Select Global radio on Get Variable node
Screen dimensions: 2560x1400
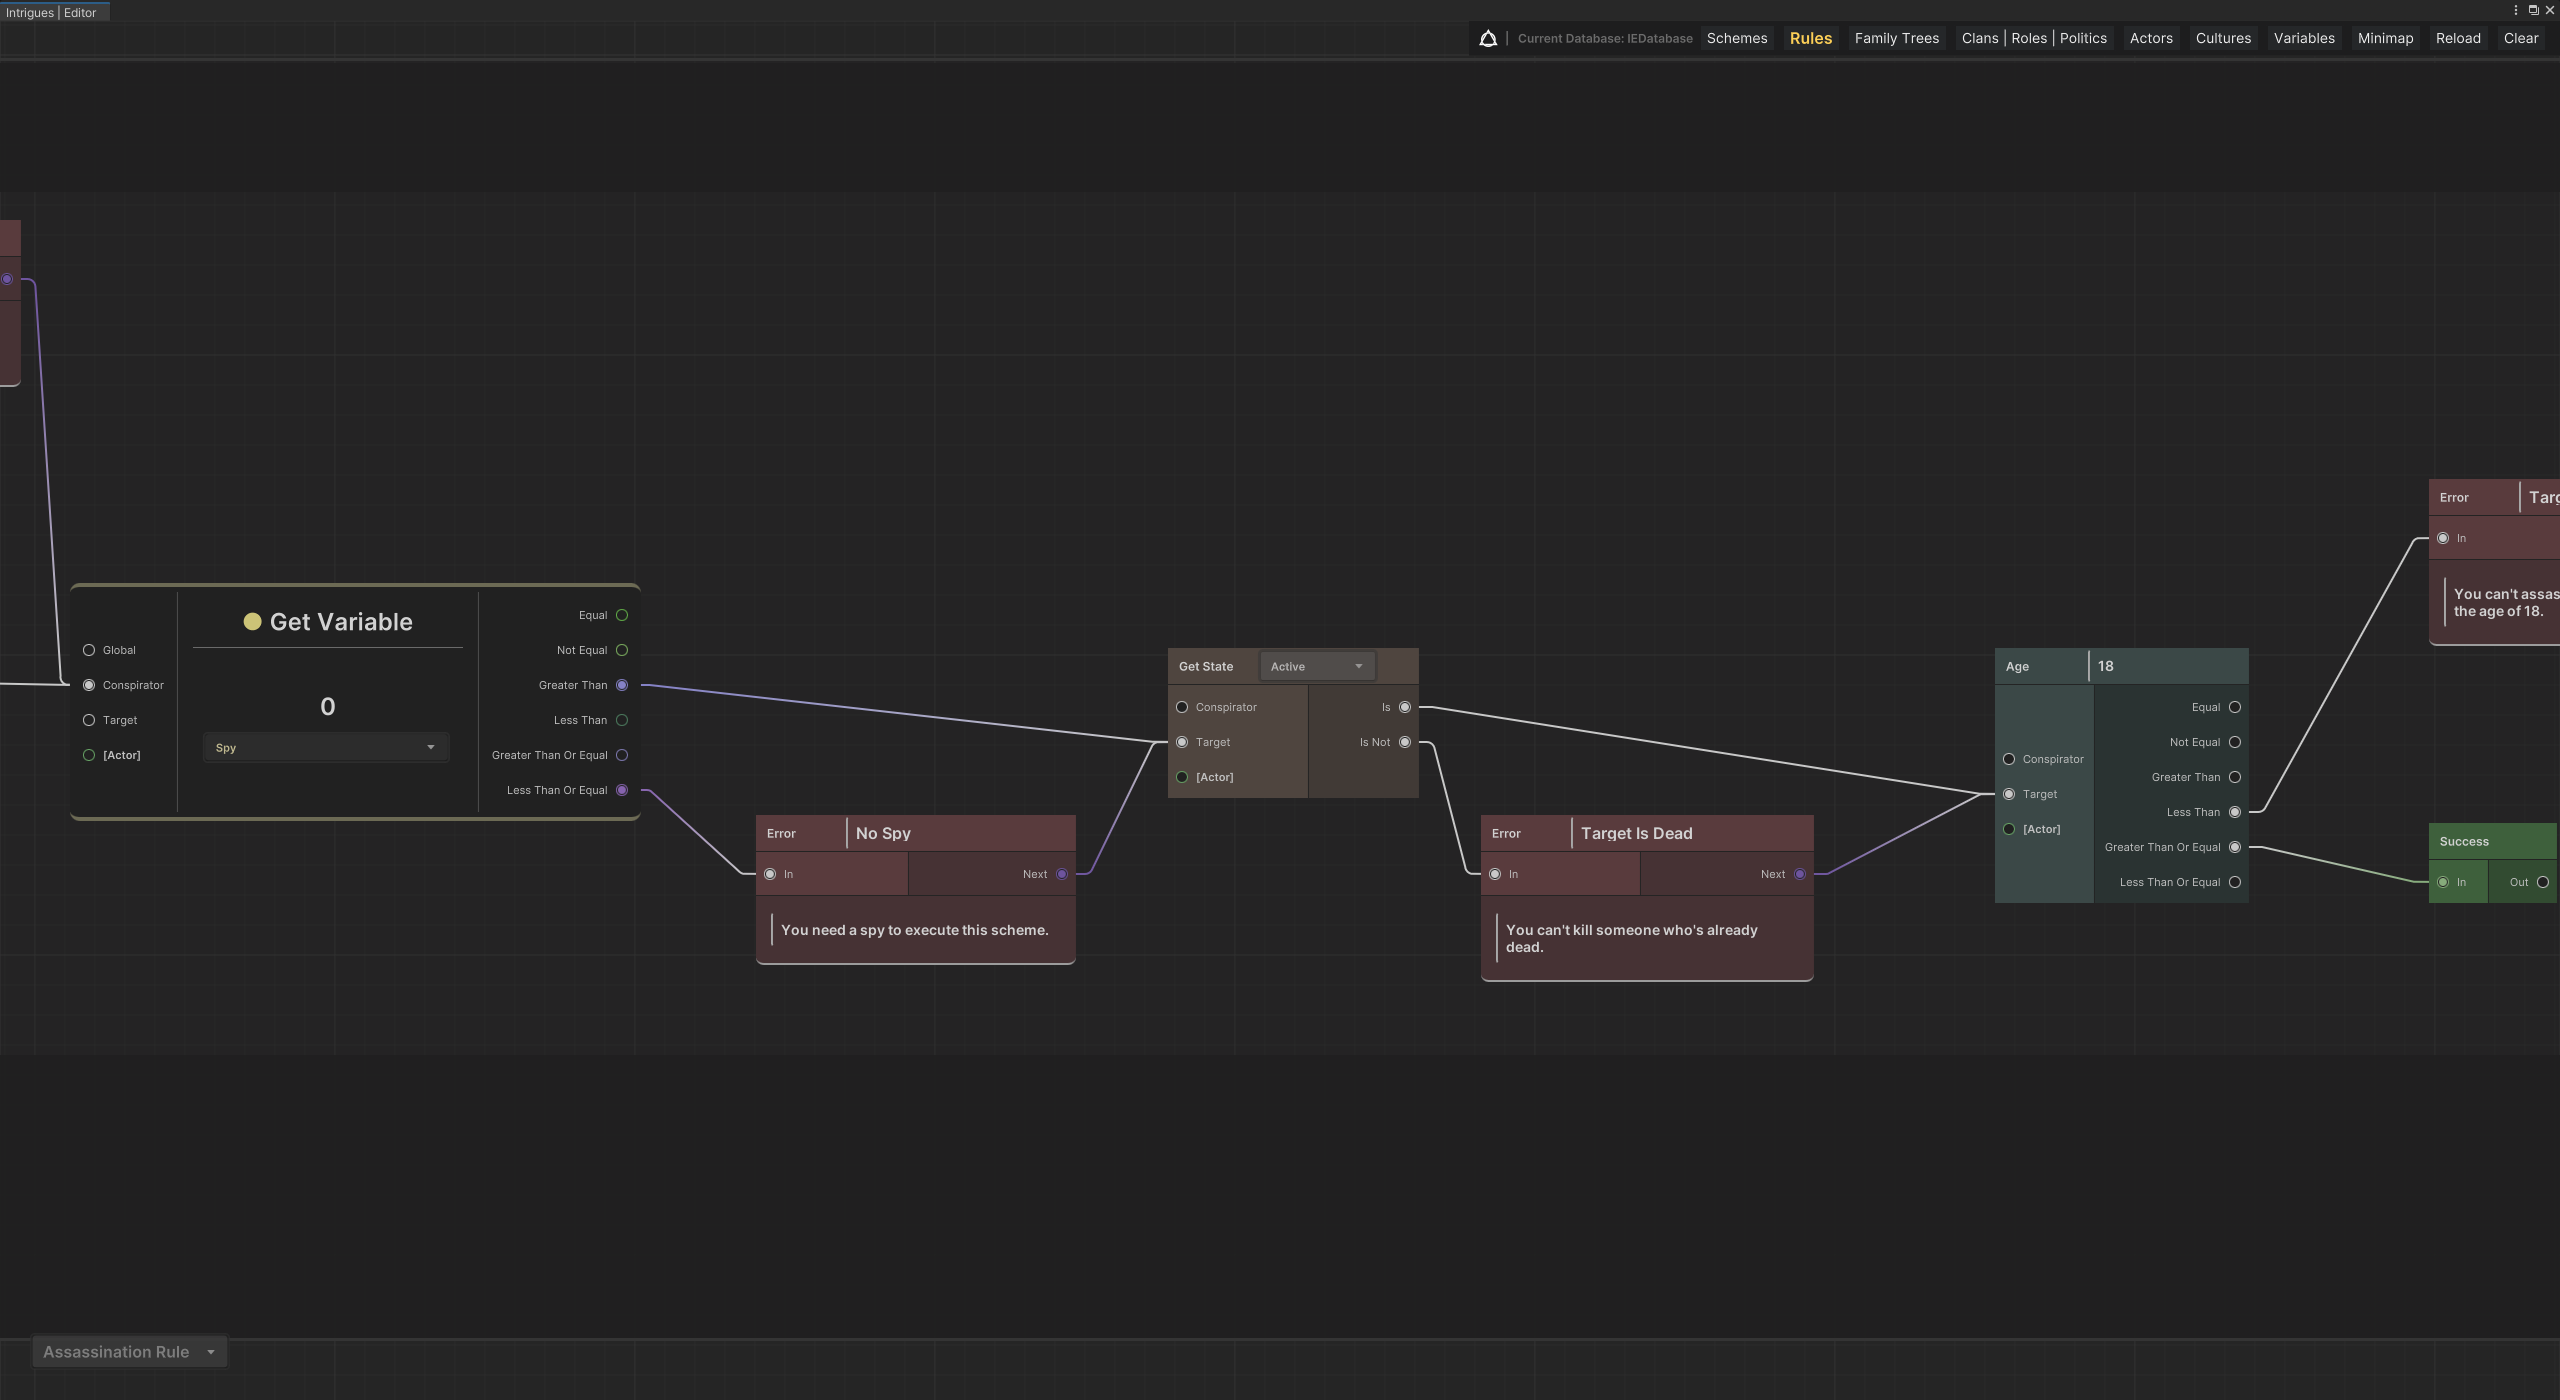click(x=89, y=650)
